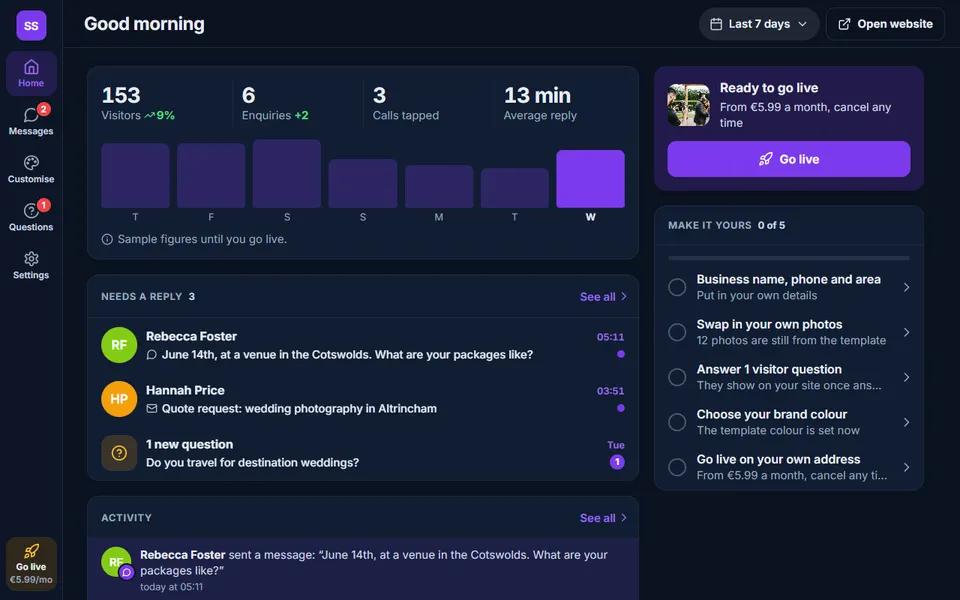Click the Go live €5.99/mo sidebar tile

click(x=31, y=564)
